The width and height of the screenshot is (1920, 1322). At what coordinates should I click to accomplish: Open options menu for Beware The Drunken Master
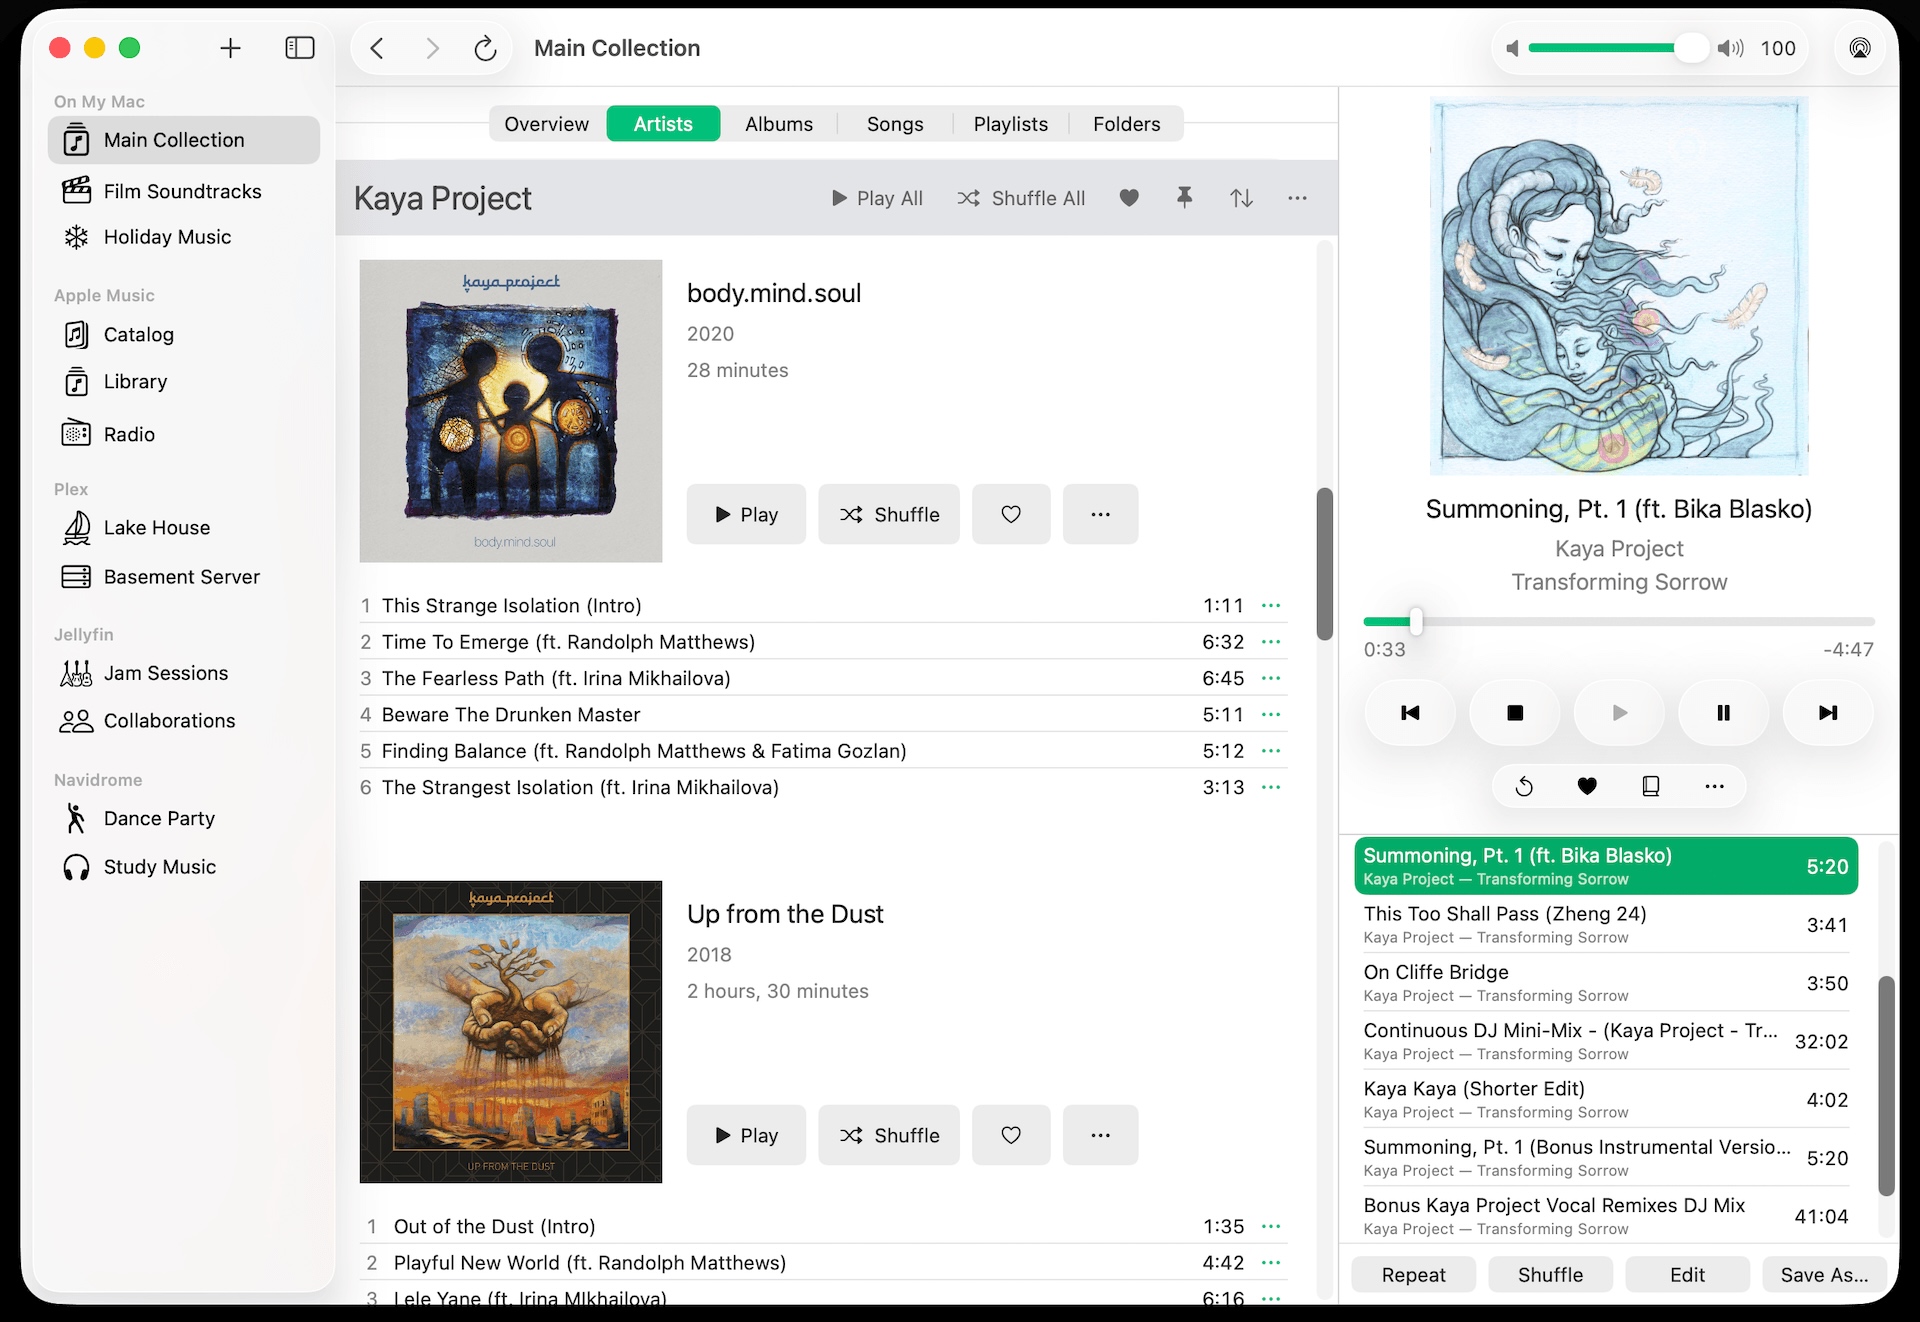pos(1271,715)
